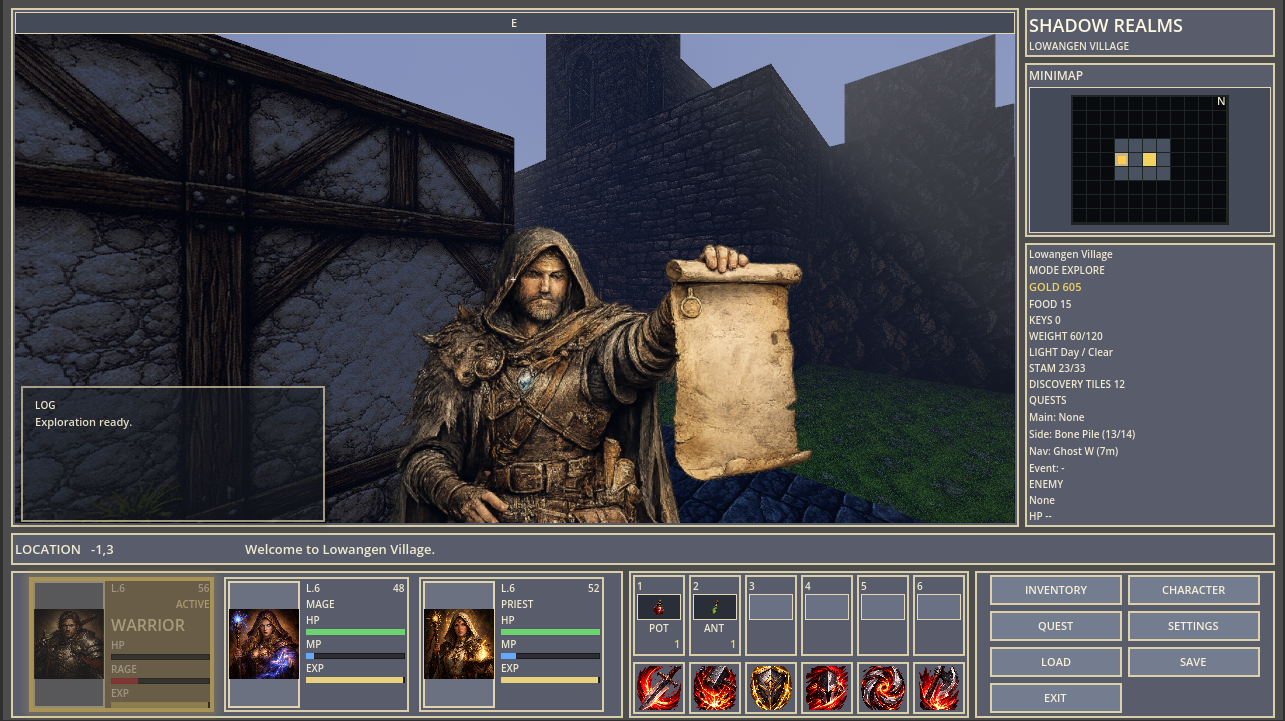Click the Mage's green HP bar
Screen dimensions: 1285x721
pyautogui.click(x=355, y=632)
